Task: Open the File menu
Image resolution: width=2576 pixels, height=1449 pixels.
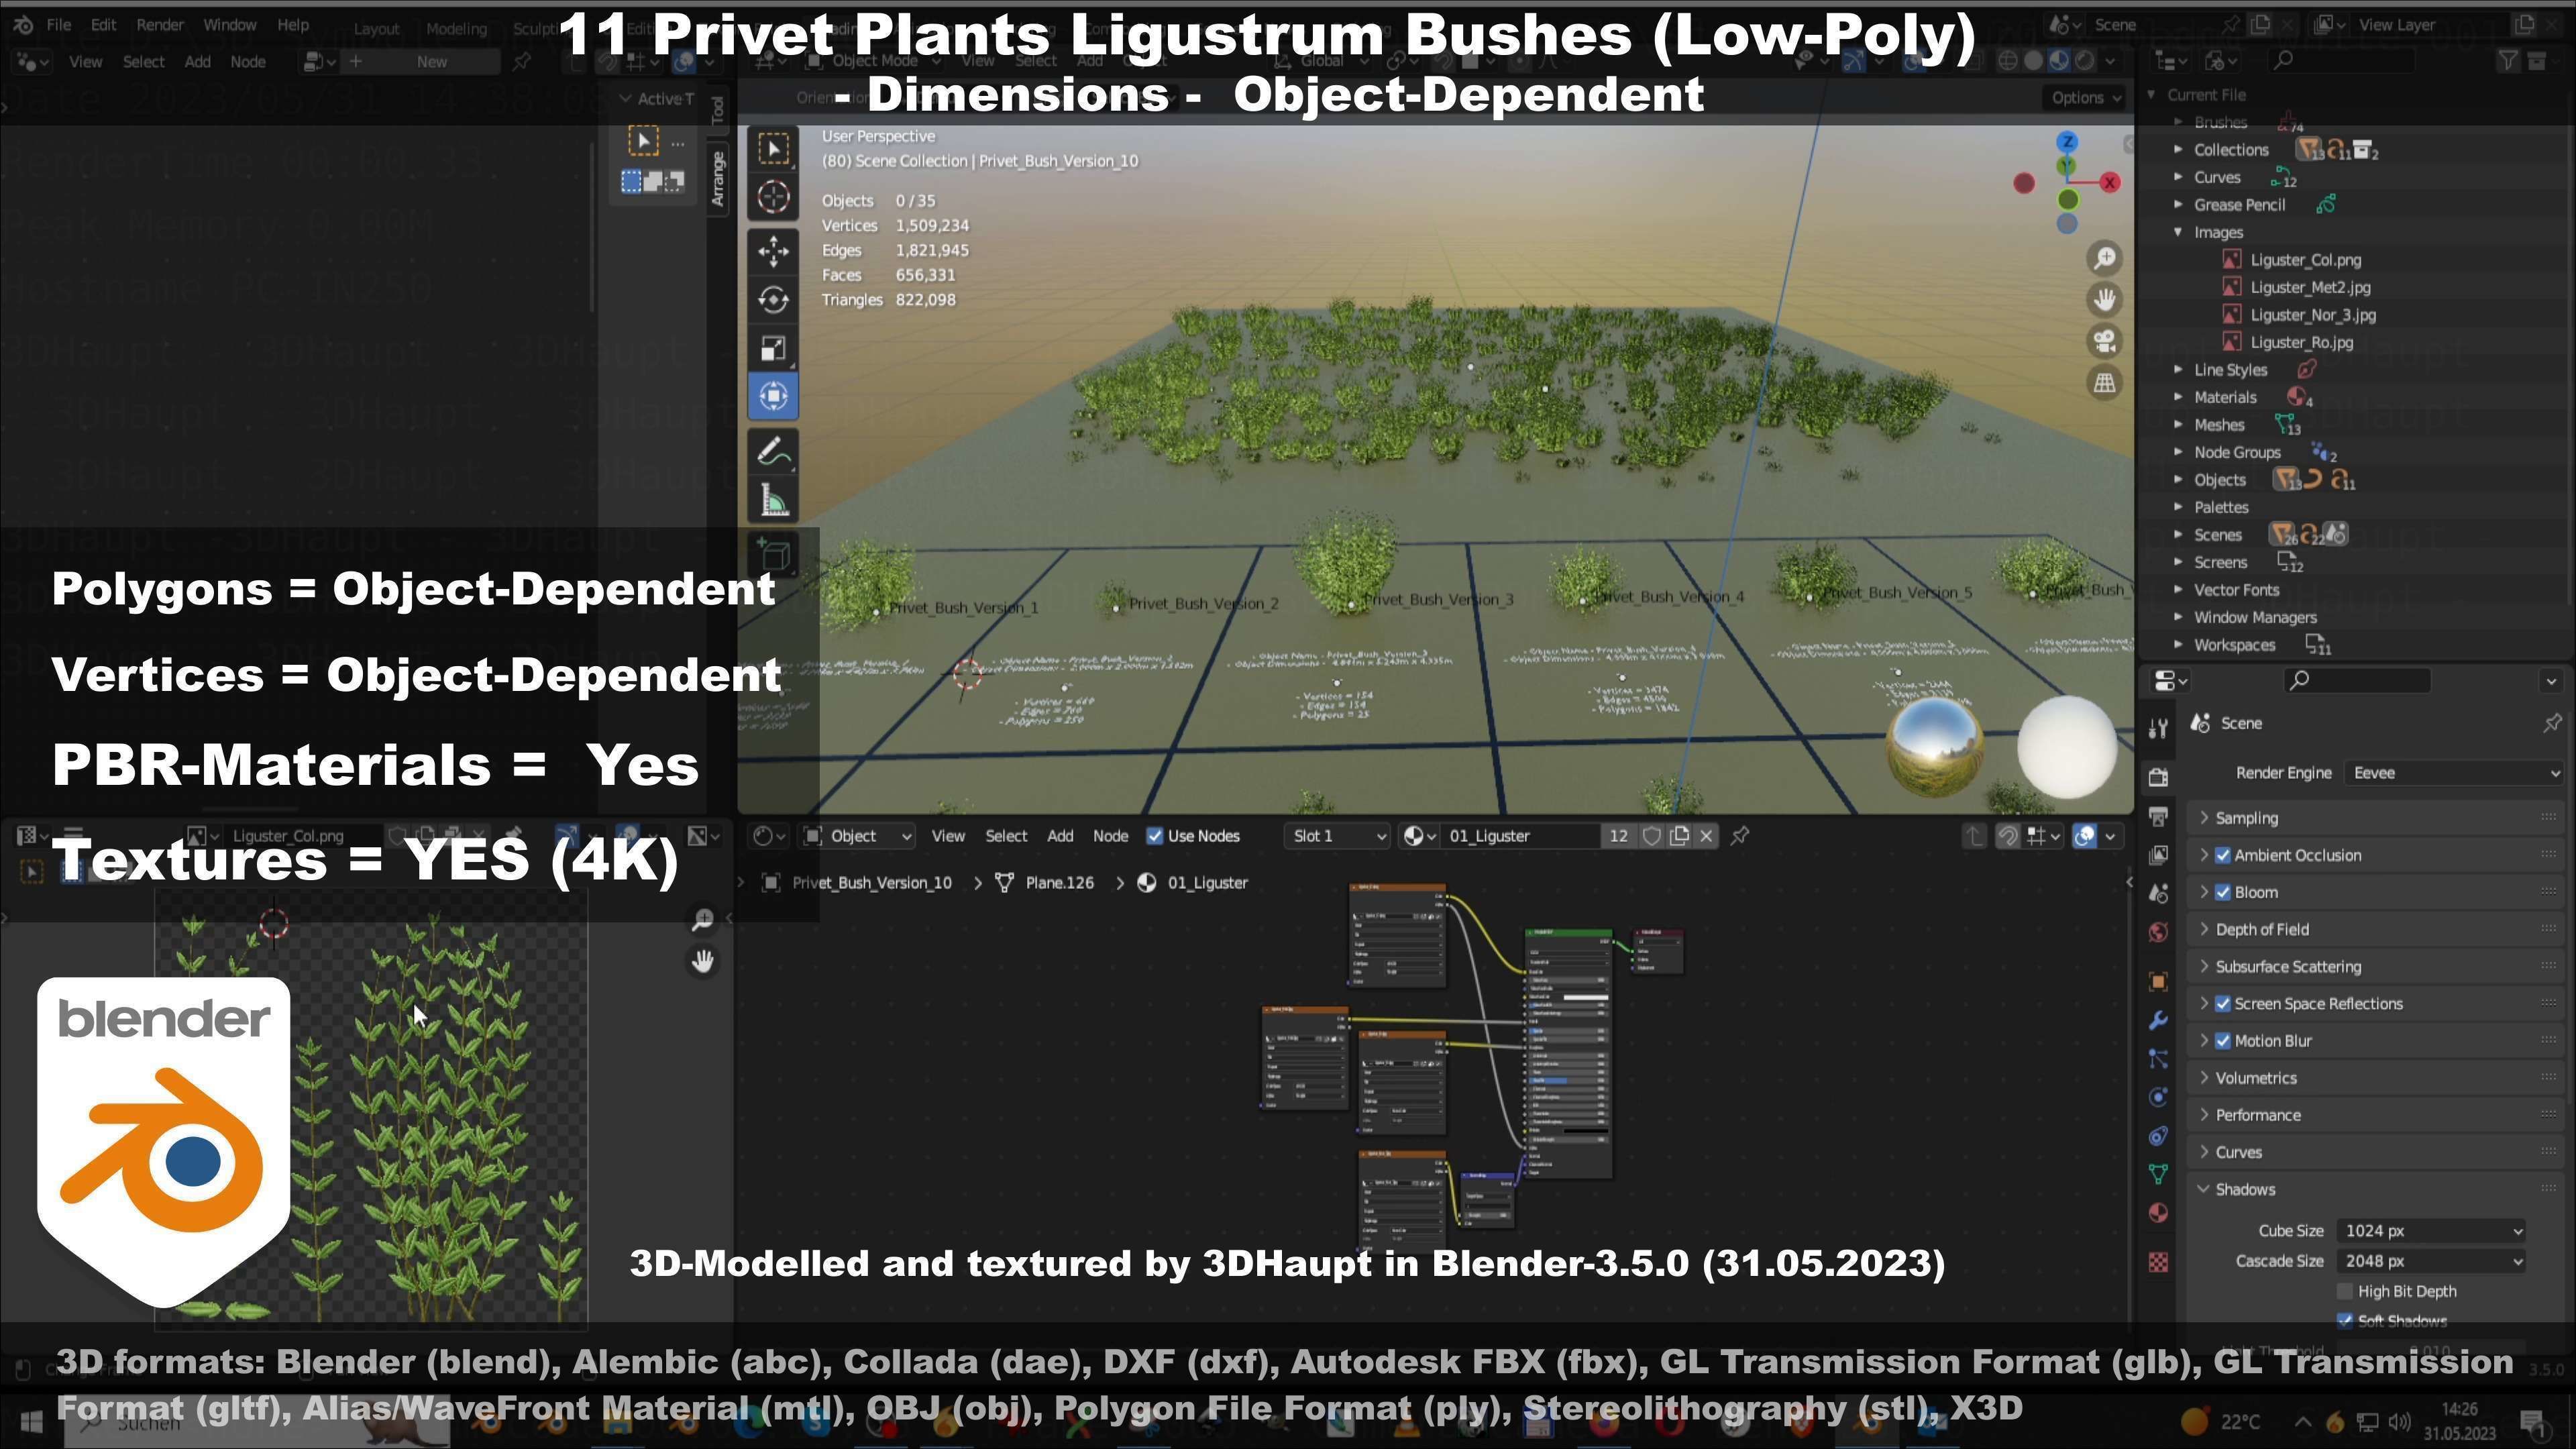Action: 58,25
